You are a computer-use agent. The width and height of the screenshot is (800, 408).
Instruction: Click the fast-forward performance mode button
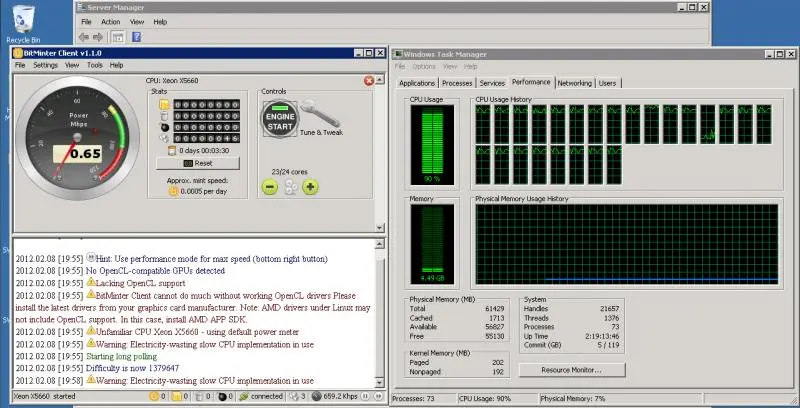379,396
